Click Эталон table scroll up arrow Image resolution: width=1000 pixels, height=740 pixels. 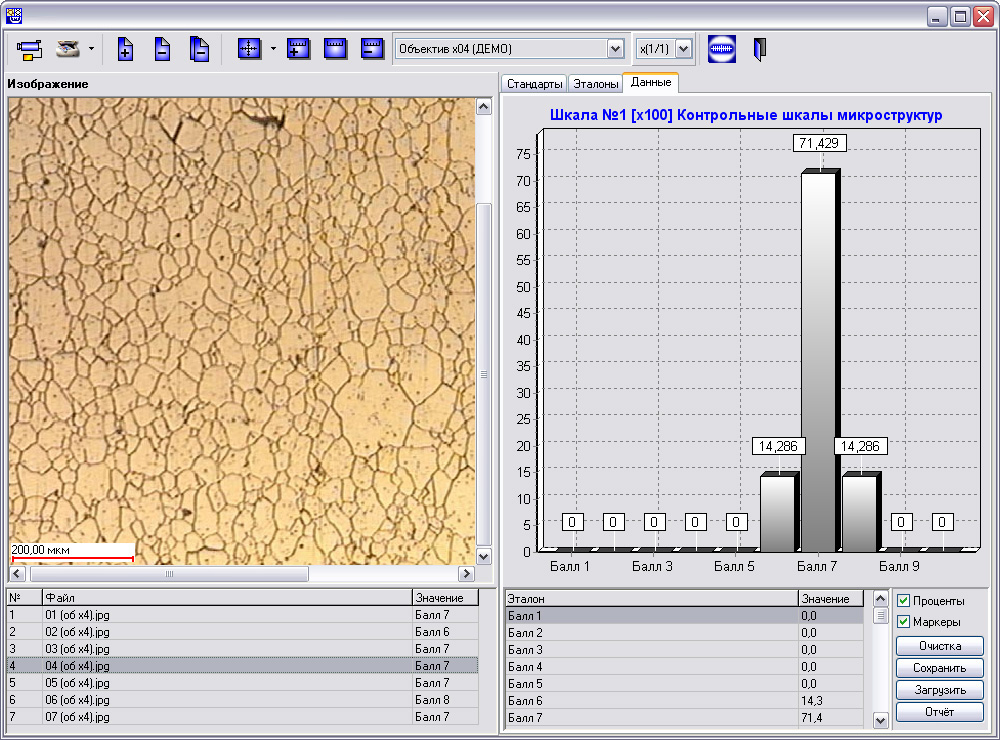click(x=880, y=599)
